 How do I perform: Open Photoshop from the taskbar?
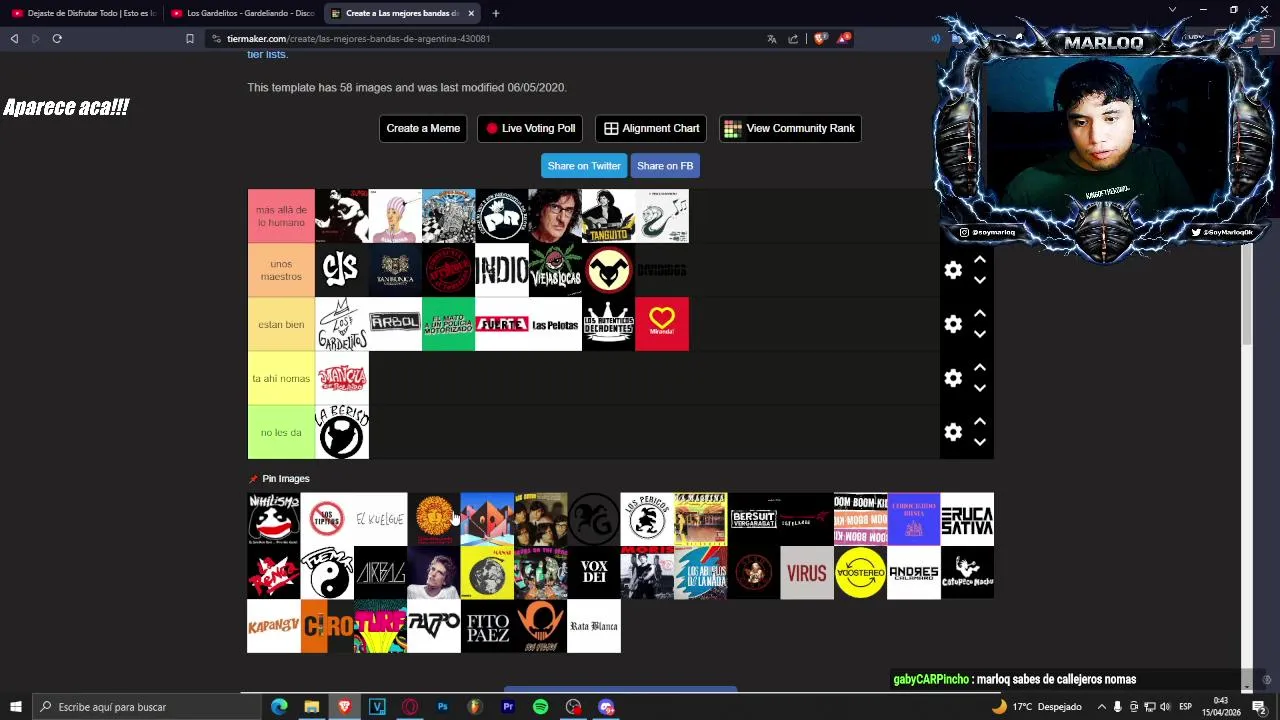coord(442,707)
